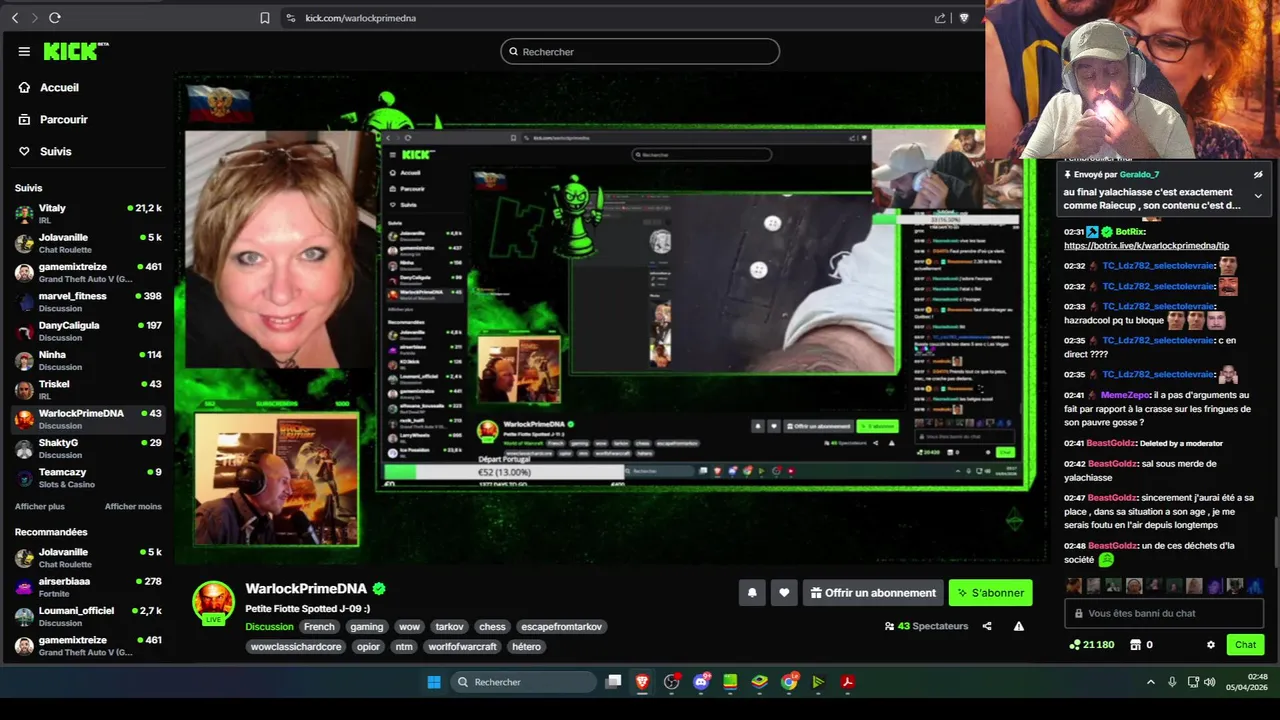Go back in browser history

[x=15, y=18]
